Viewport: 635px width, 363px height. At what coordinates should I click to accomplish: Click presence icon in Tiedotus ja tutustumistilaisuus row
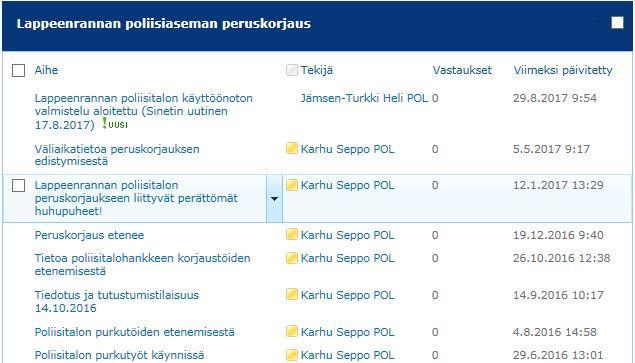(x=292, y=294)
